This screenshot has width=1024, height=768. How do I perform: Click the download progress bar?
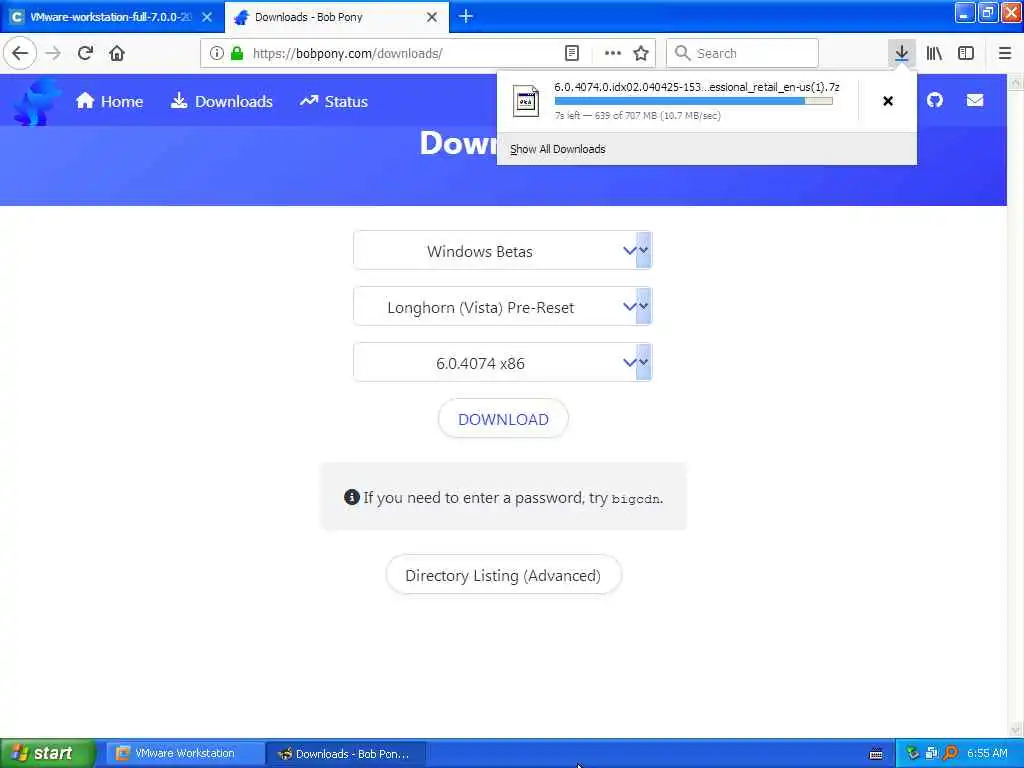coord(693,101)
